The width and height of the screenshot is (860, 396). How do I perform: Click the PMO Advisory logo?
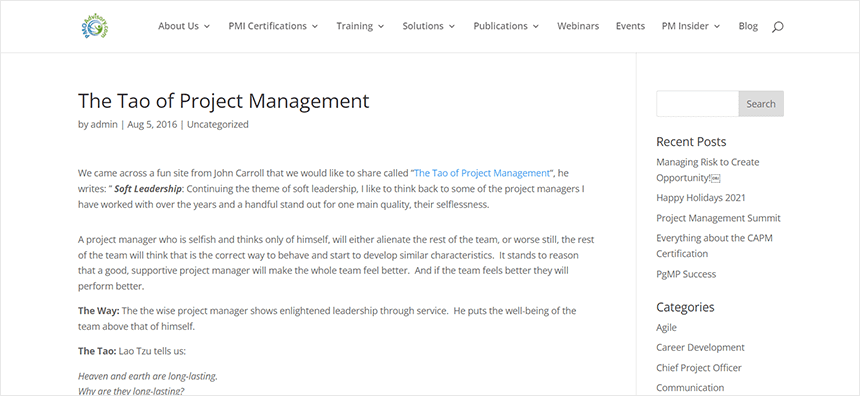pyautogui.click(x=95, y=26)
